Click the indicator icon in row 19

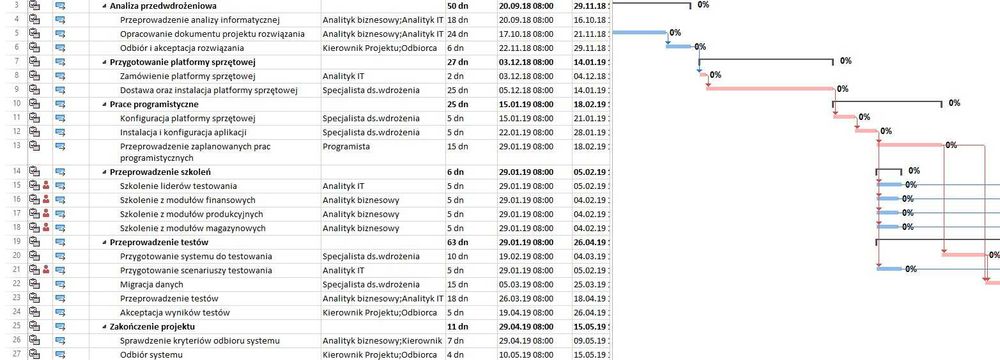34,242
